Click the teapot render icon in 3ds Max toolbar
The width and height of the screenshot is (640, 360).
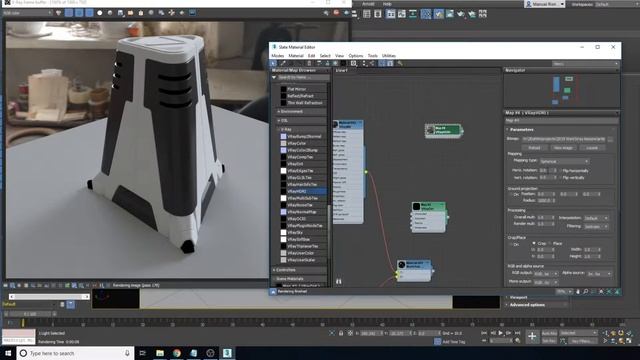[x=460, y=14]
